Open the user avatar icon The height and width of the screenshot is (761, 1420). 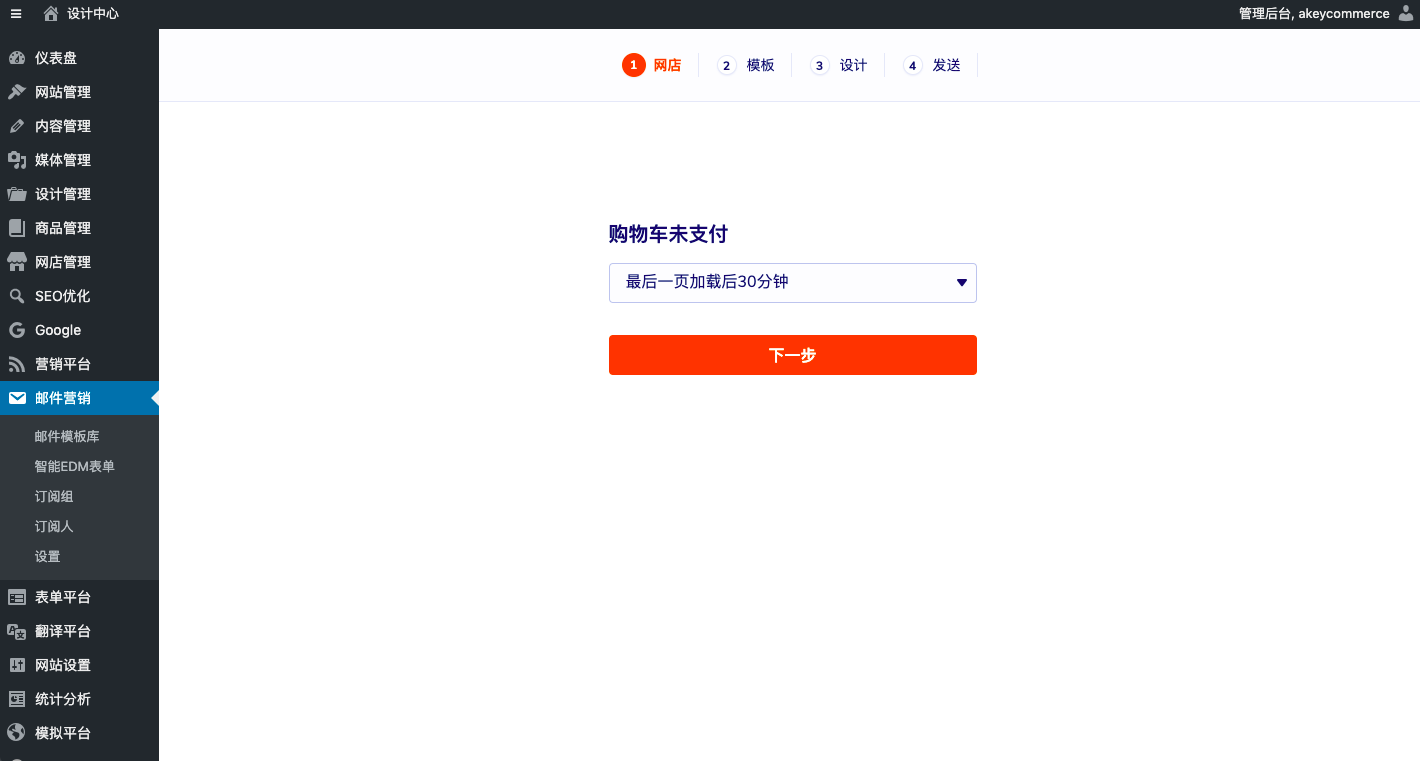(1406, 13)
